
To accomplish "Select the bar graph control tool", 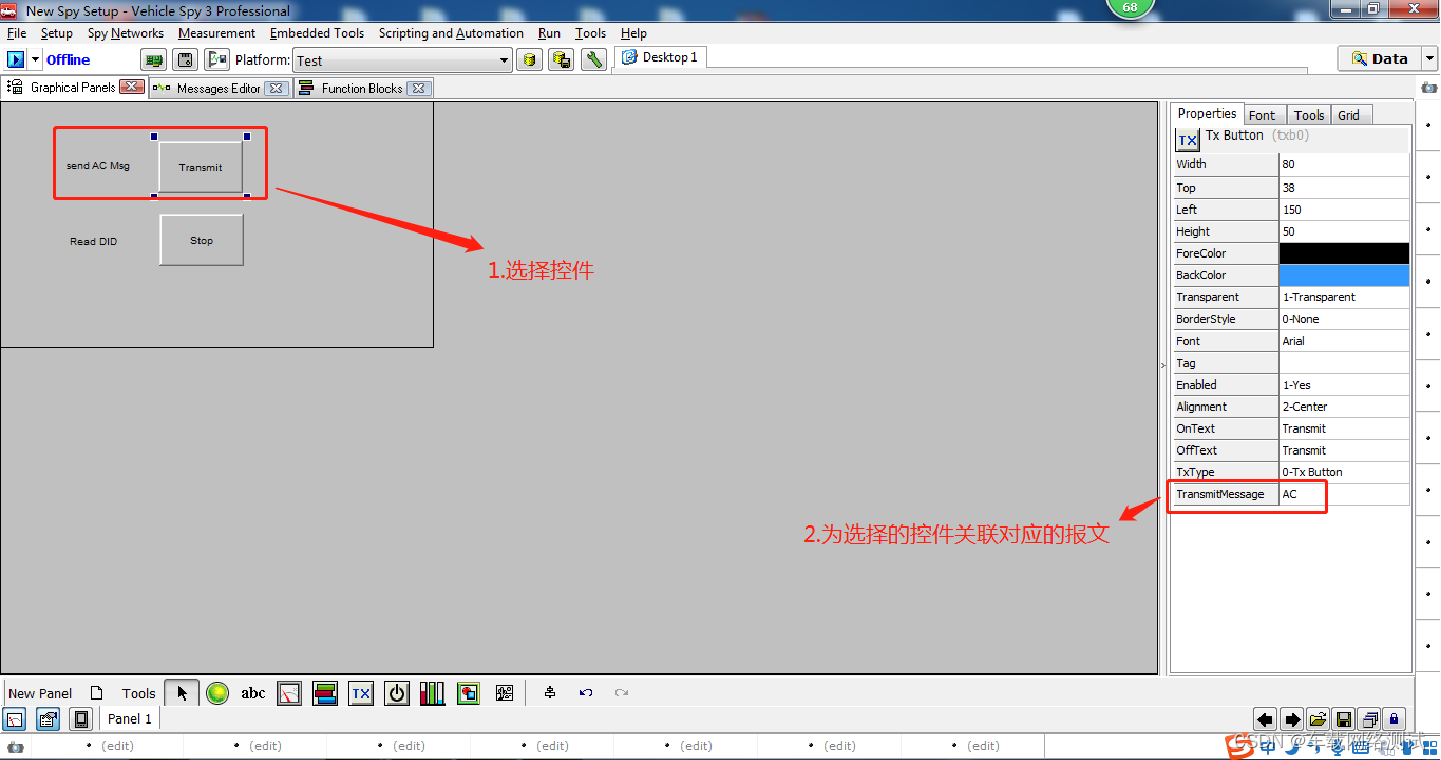I will (x=433, y=692).
